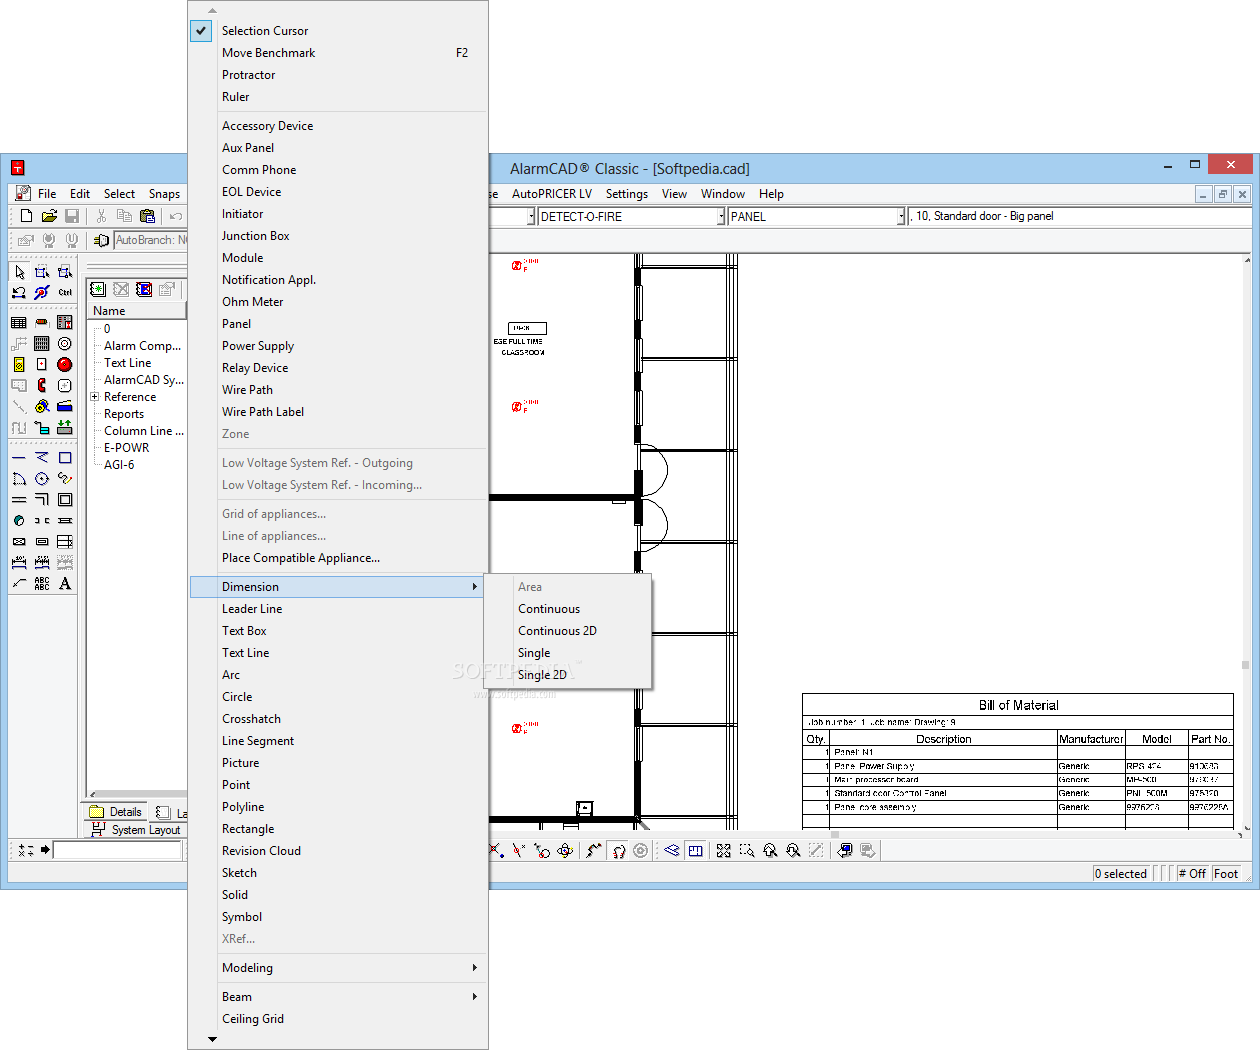Screen dimensions: 1260x1050
Task: Click the leader line tool icon
Action: (19, 583)
